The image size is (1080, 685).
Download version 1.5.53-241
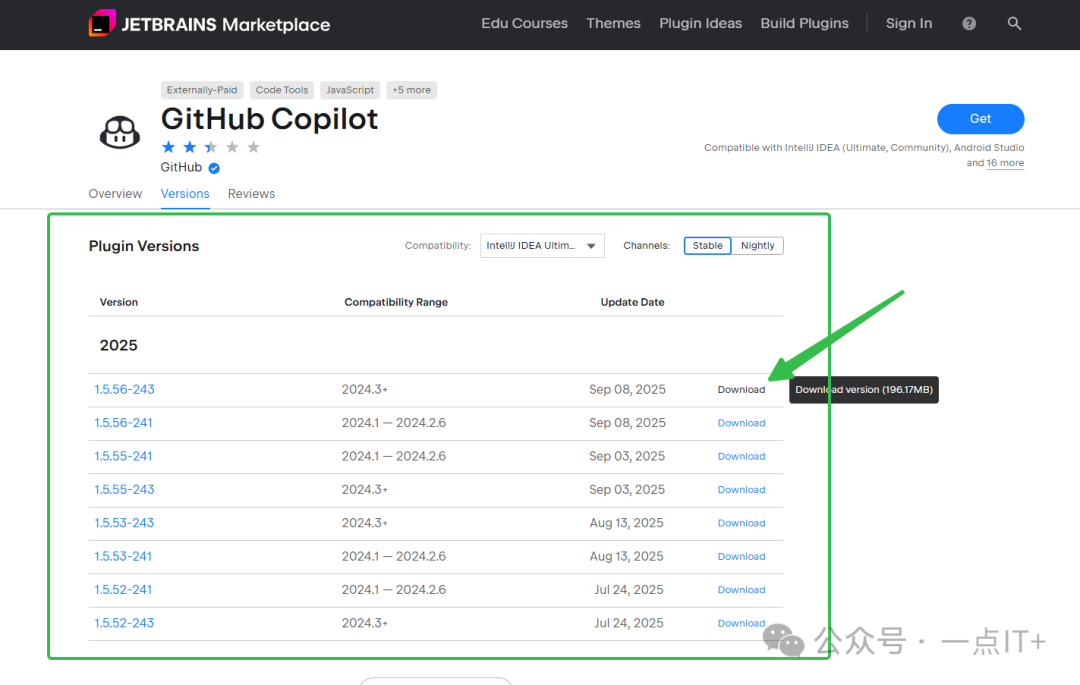741,556
